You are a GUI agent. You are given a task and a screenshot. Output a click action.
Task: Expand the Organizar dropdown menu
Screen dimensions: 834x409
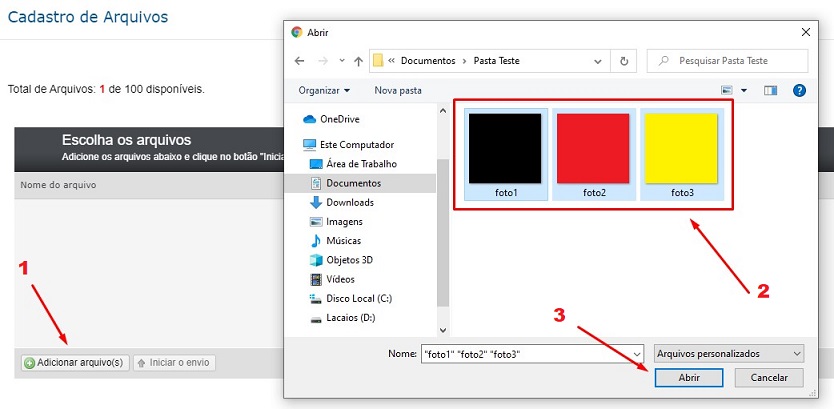[x=324, y=90]
